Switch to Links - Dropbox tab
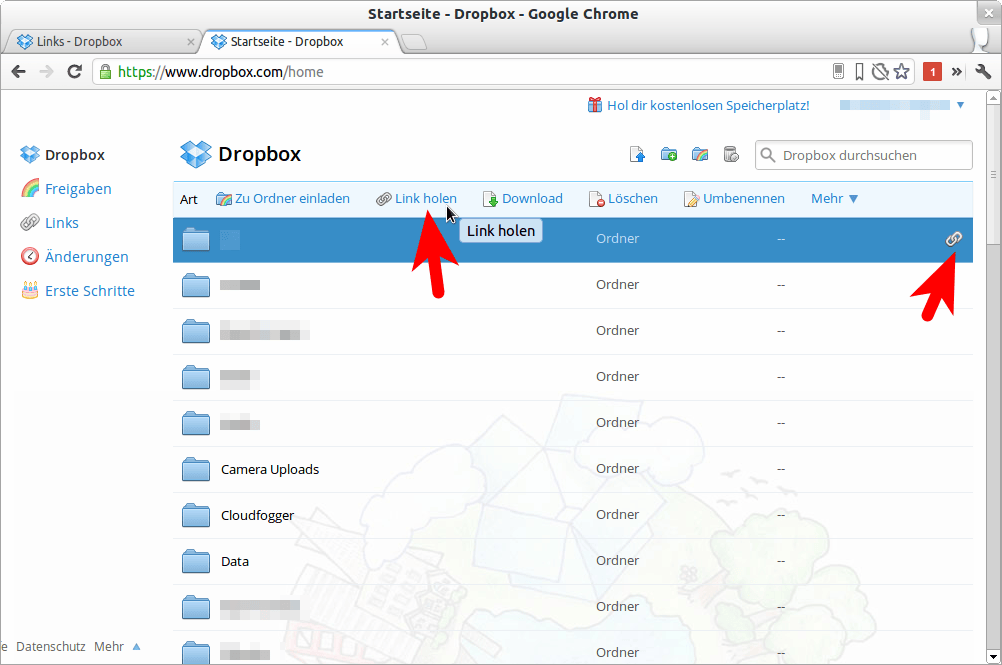 102,42
